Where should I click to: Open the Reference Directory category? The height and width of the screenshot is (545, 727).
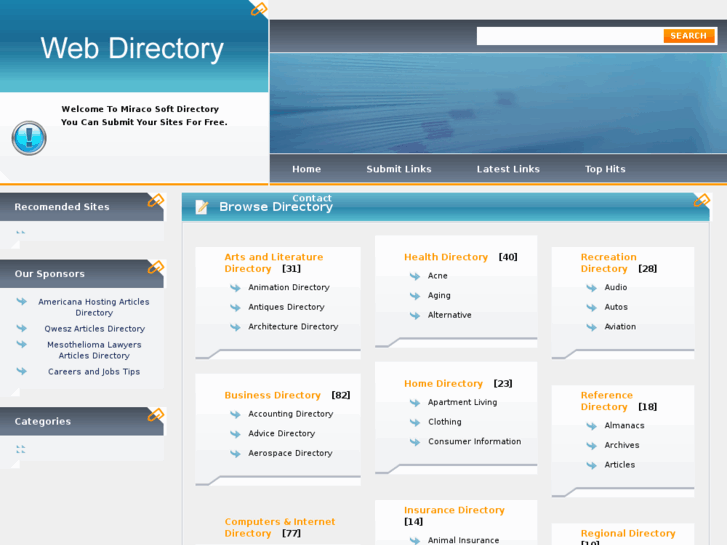pos(606,401)
